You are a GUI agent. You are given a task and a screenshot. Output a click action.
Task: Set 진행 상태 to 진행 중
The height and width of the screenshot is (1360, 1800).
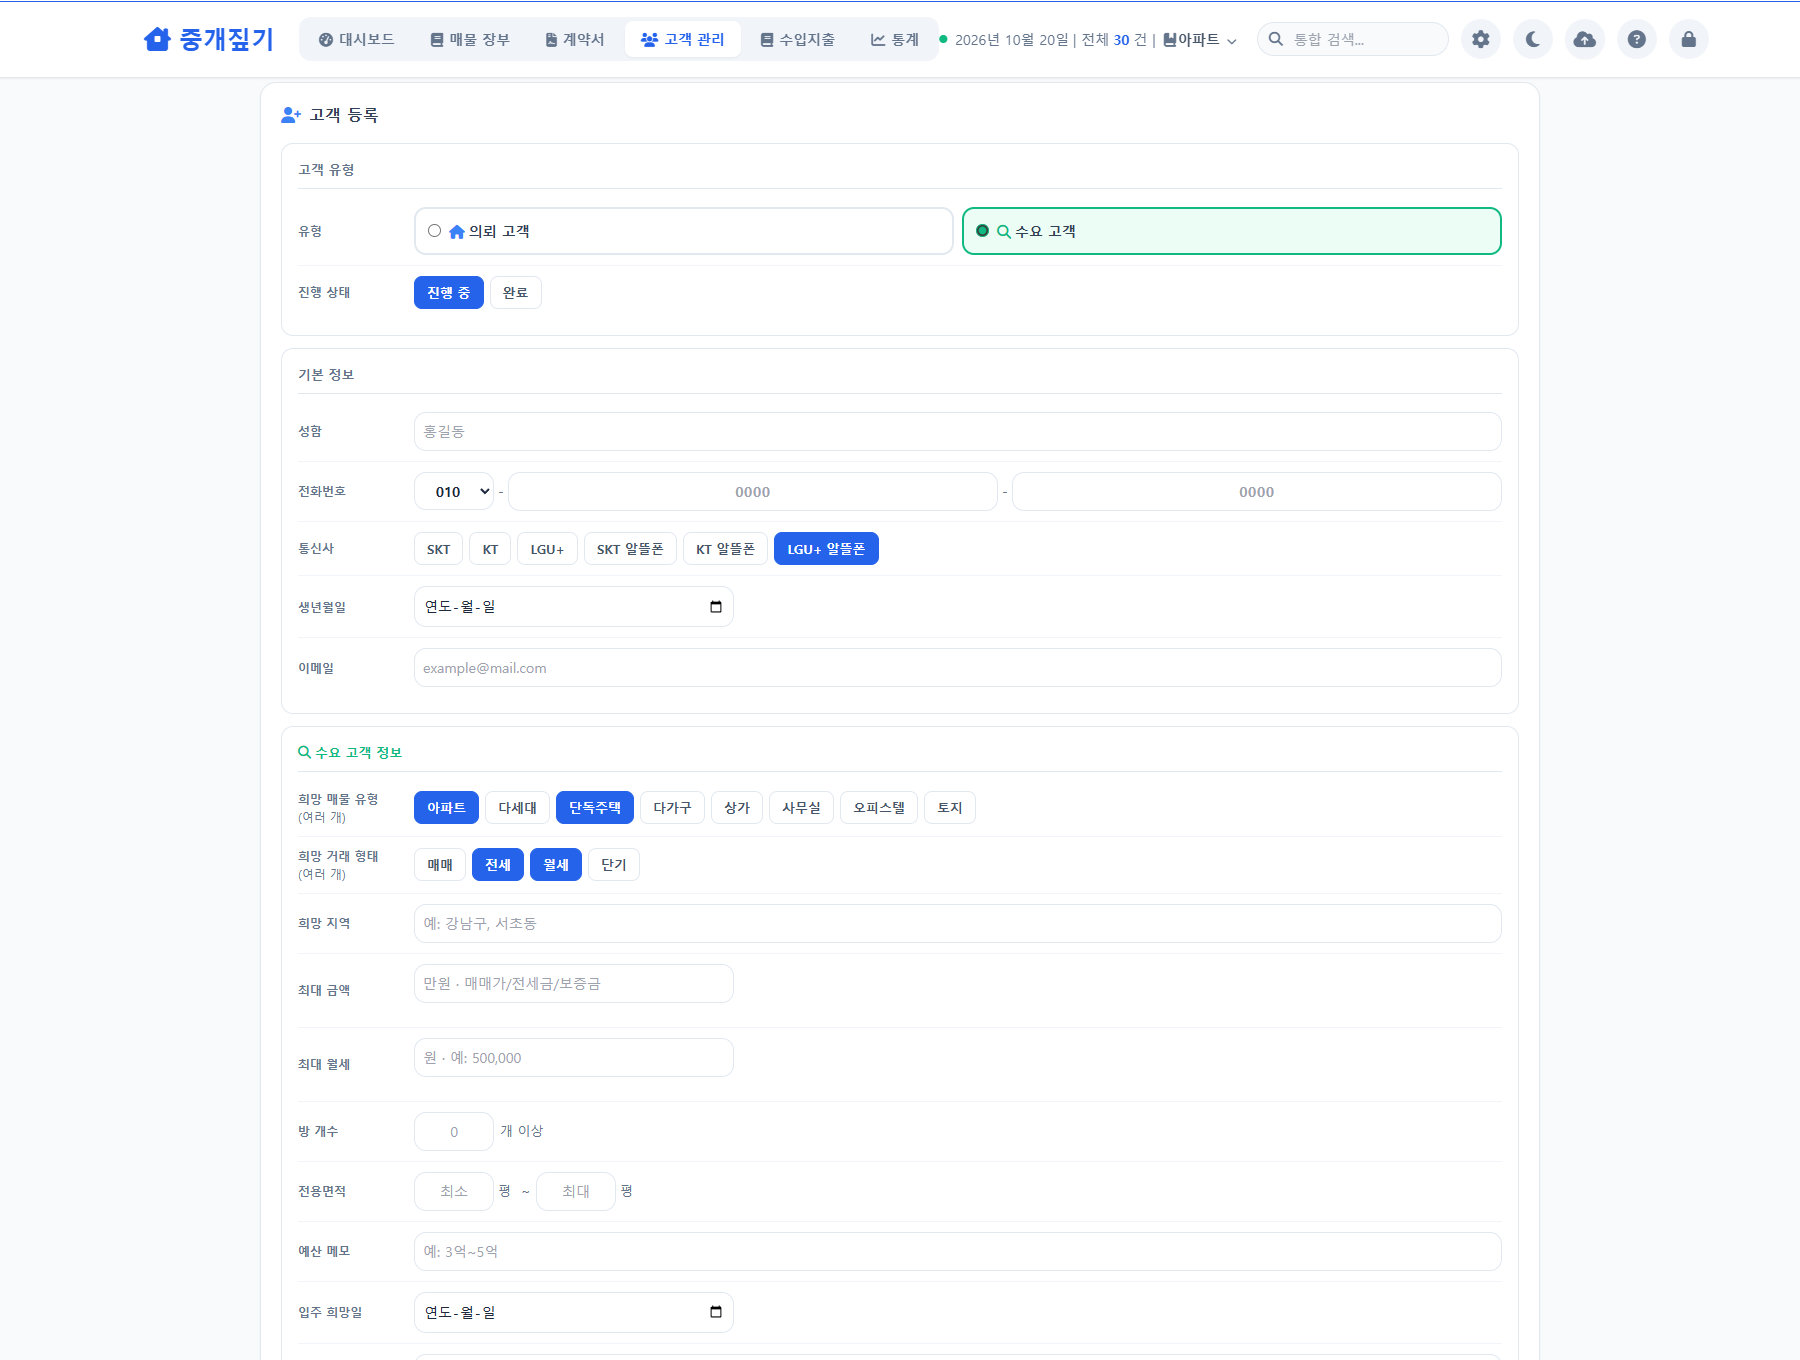[x=448, y=292]
